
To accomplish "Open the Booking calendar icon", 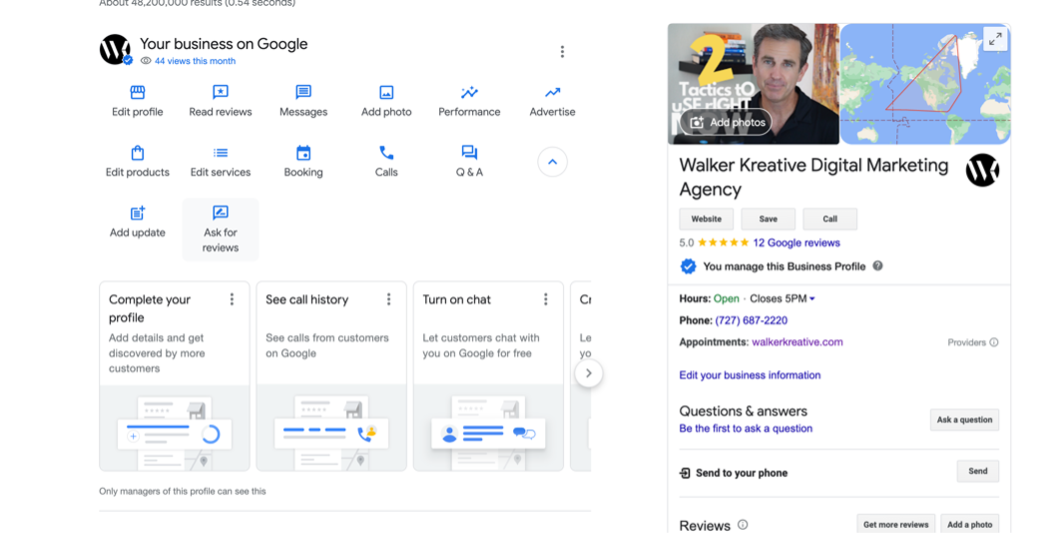I will (x=304, y=153).
